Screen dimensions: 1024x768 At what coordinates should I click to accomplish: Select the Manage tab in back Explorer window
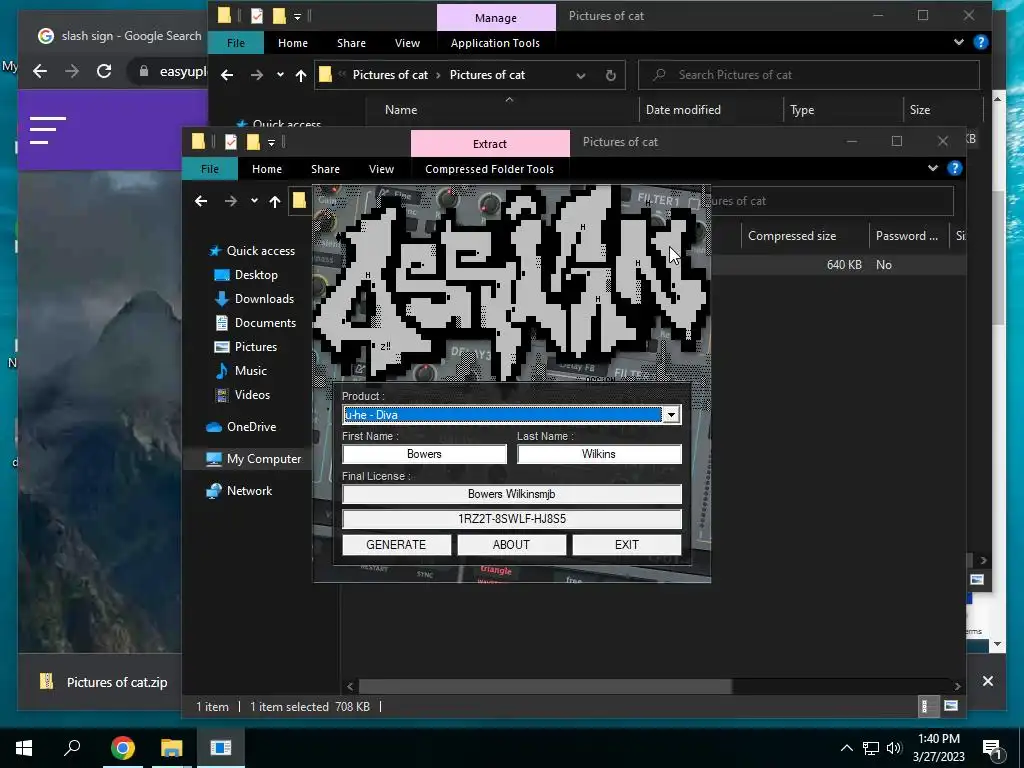[496, 18]
